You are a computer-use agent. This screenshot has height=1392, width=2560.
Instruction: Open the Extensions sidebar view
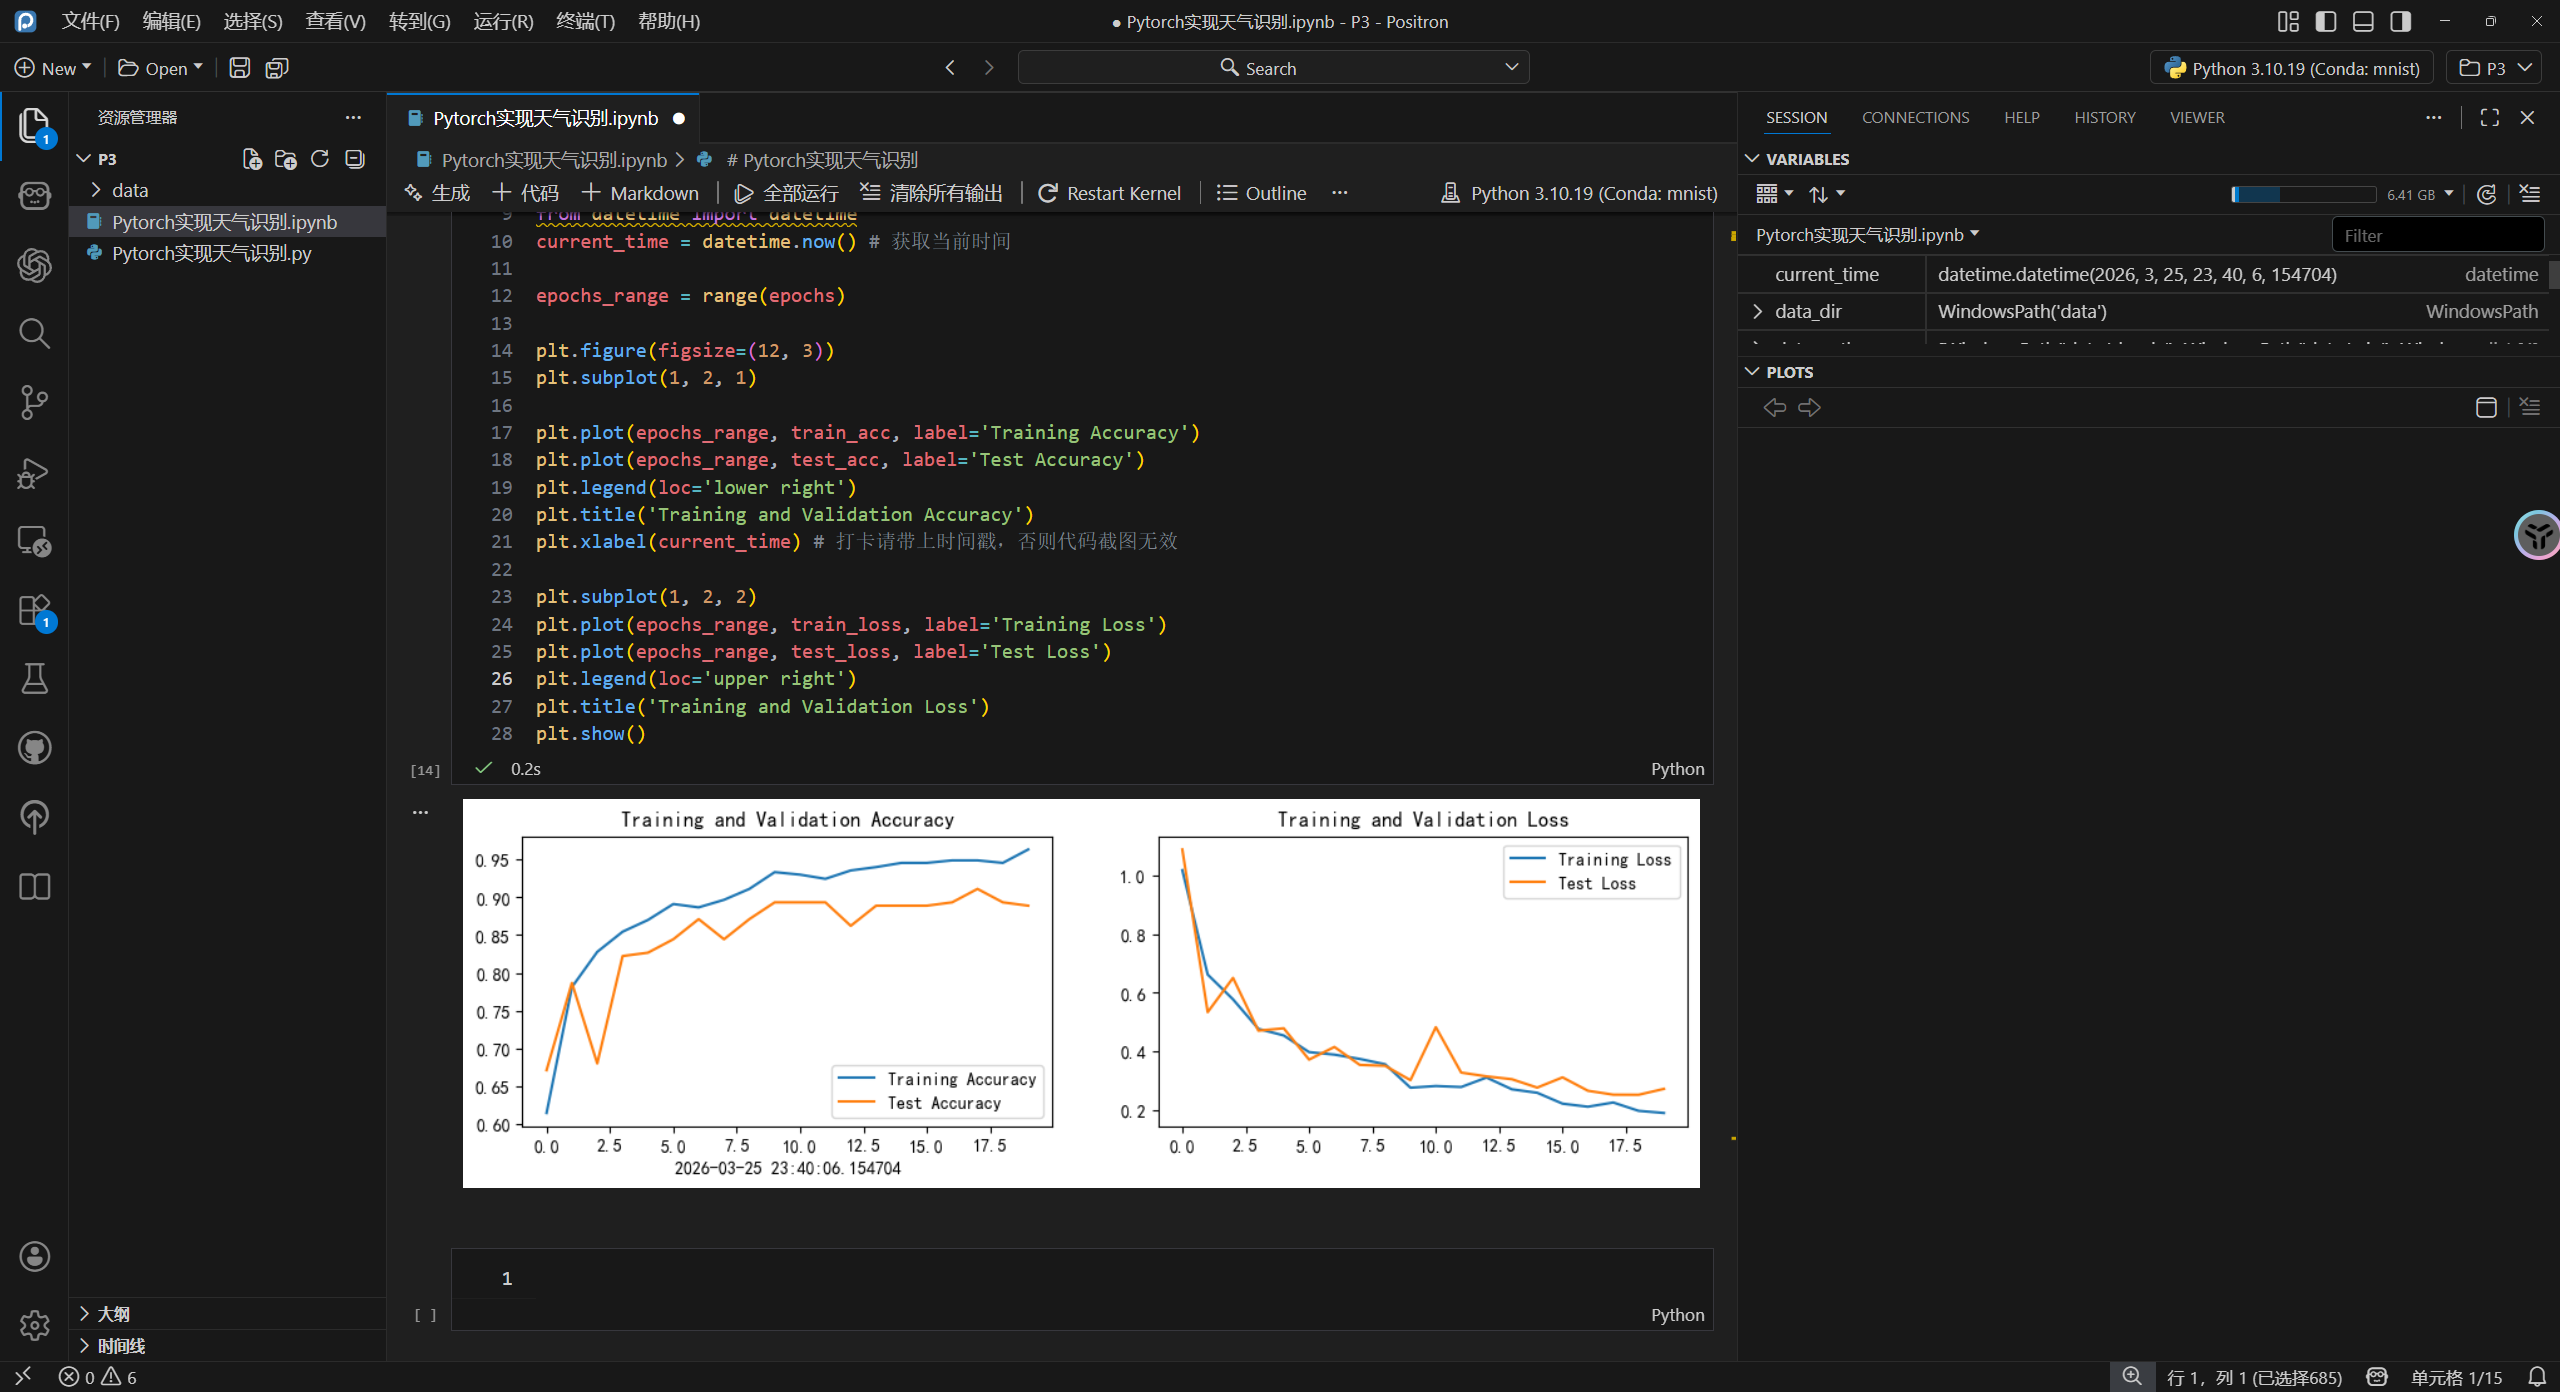[34, 610]
